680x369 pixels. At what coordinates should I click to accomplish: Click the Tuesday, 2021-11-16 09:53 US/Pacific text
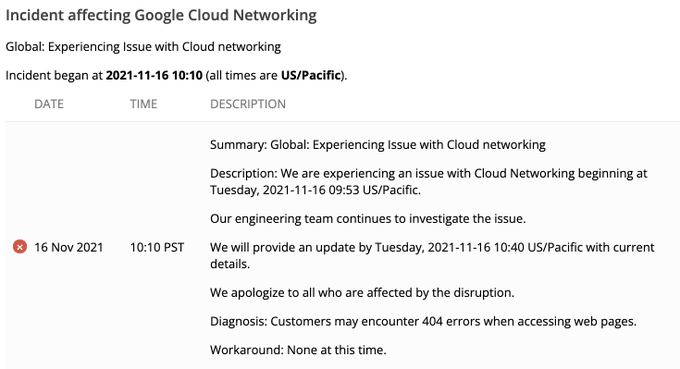pos(315,190)
